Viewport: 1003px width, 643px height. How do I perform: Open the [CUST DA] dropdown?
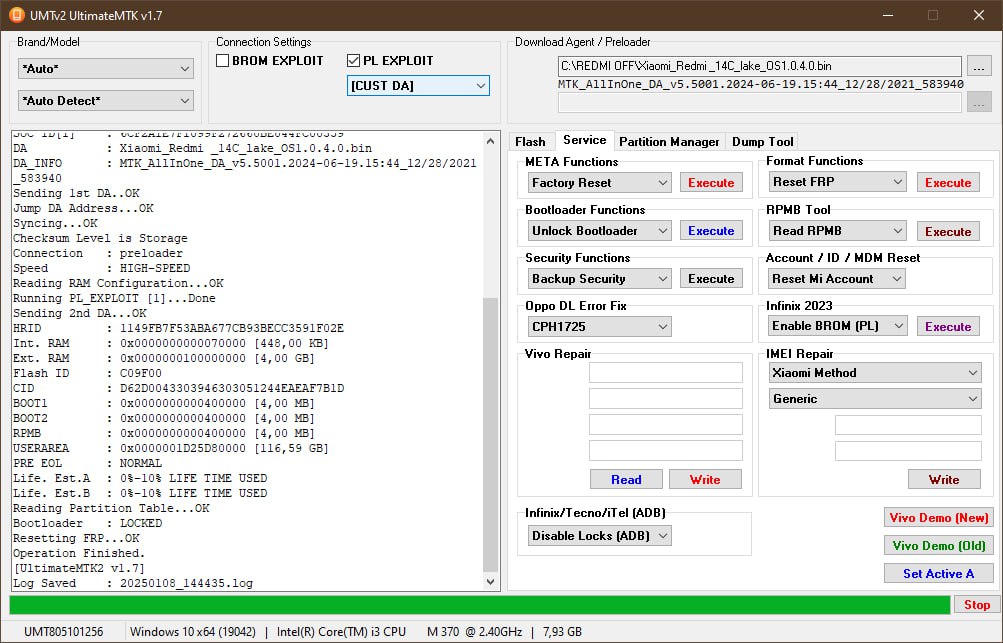418,86
